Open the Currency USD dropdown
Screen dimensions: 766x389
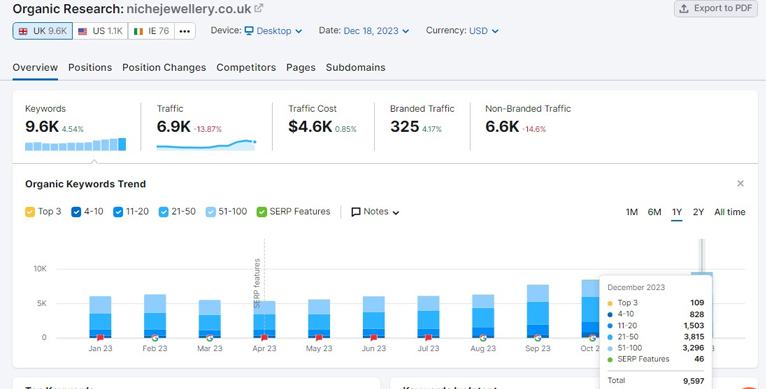coord(484,31)
